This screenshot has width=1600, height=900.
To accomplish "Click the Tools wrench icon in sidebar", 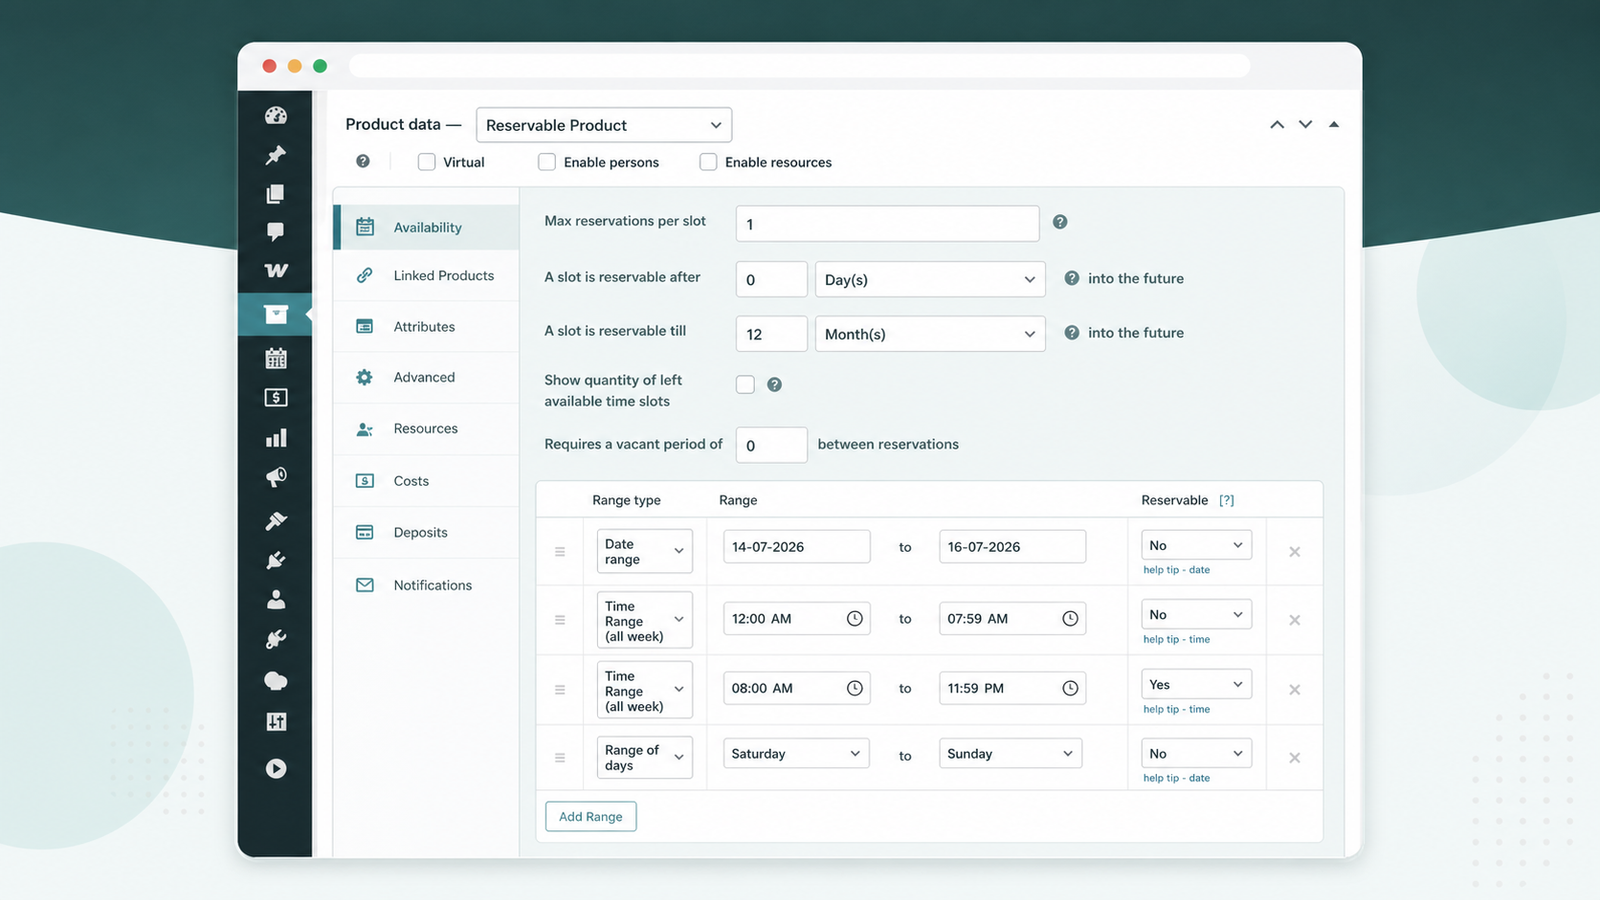I will click(276, 640).
